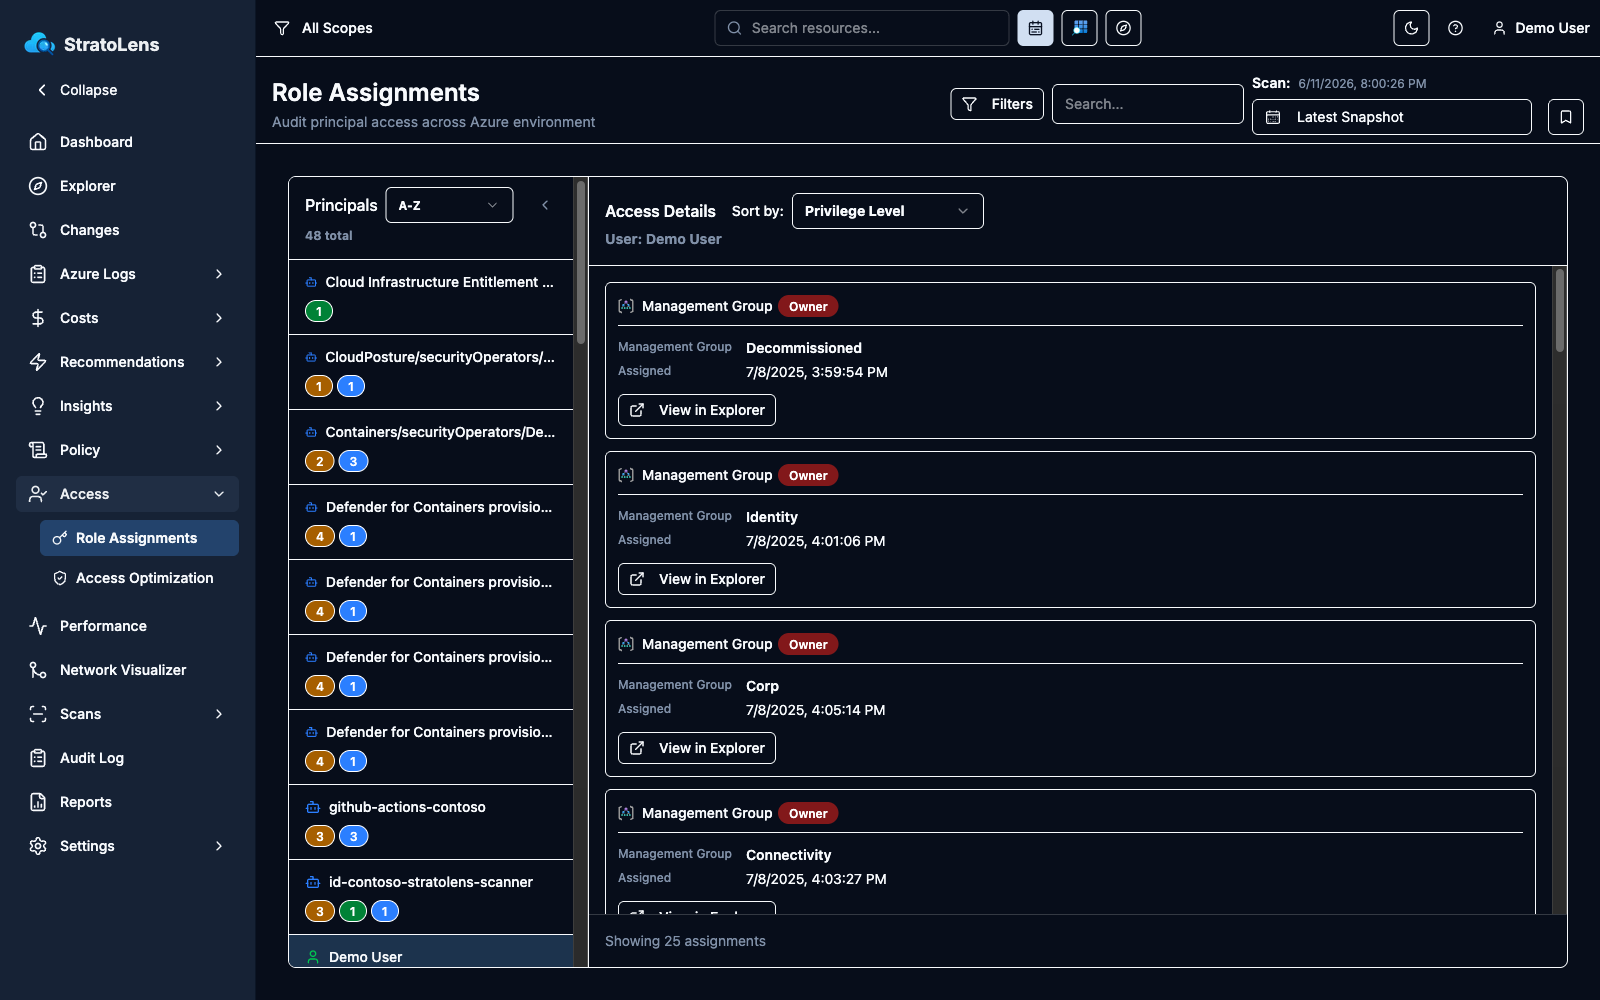Click the Azure Logs clipboard icon

(38, 274)
